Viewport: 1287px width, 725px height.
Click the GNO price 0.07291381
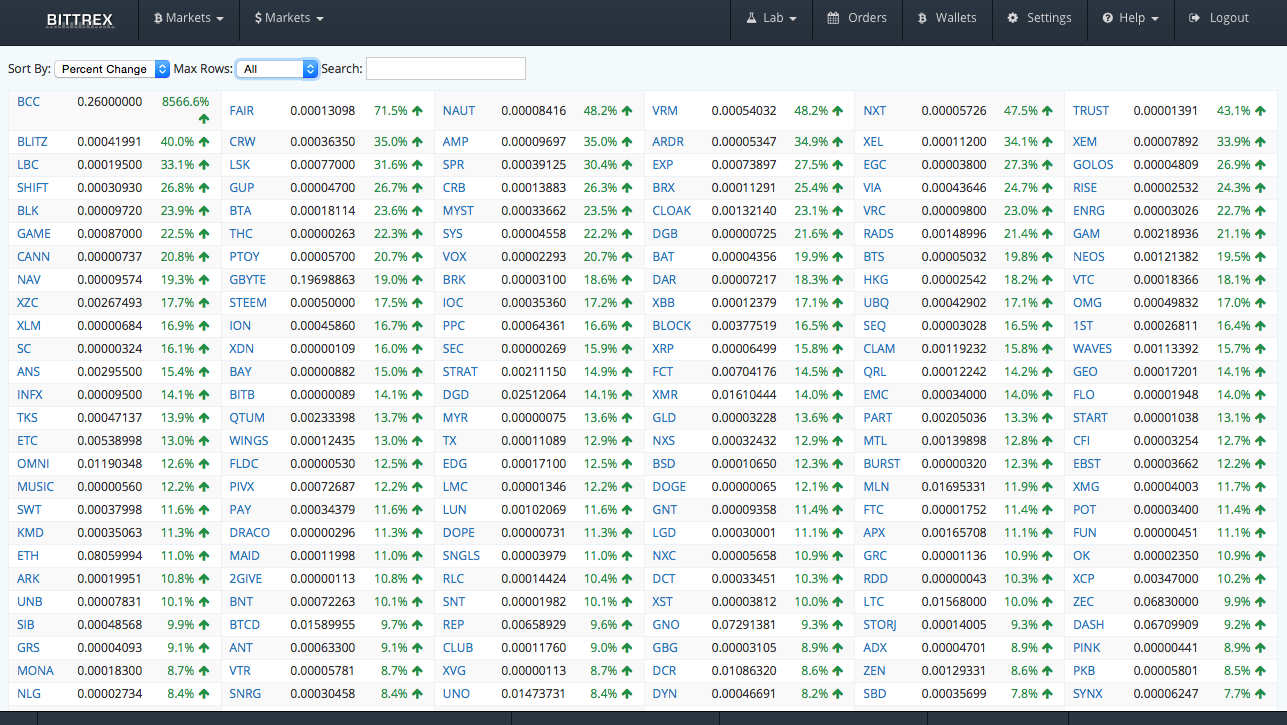(x=744, y=625)
